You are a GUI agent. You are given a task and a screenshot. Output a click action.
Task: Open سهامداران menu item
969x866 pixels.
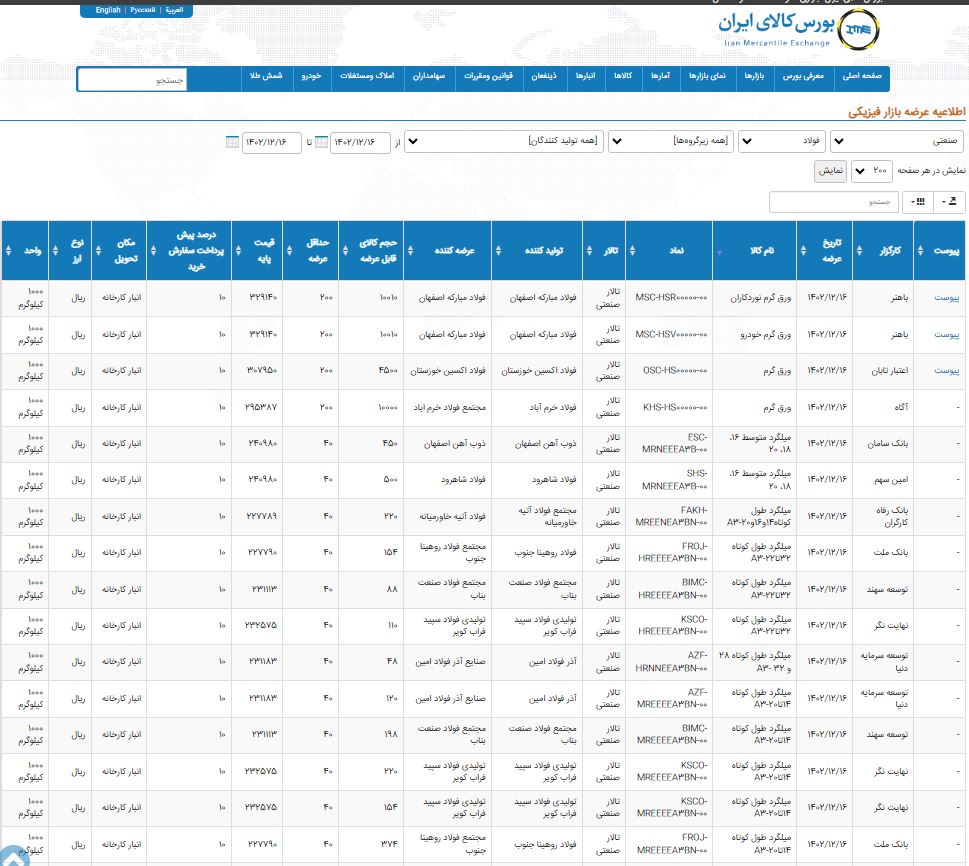(x=429, y=76)
